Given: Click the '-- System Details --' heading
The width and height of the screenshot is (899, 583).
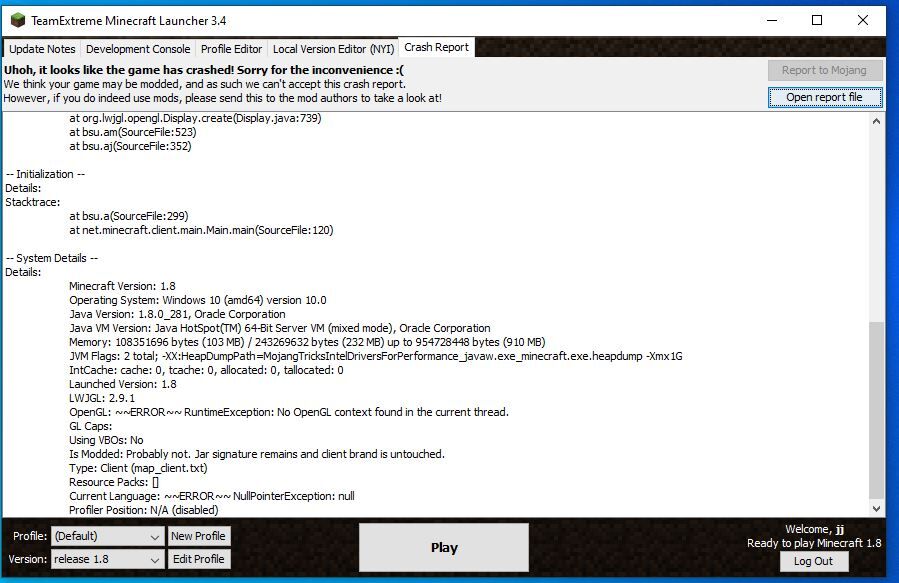Looking at the screenshot, I should [x=52, y=258].
